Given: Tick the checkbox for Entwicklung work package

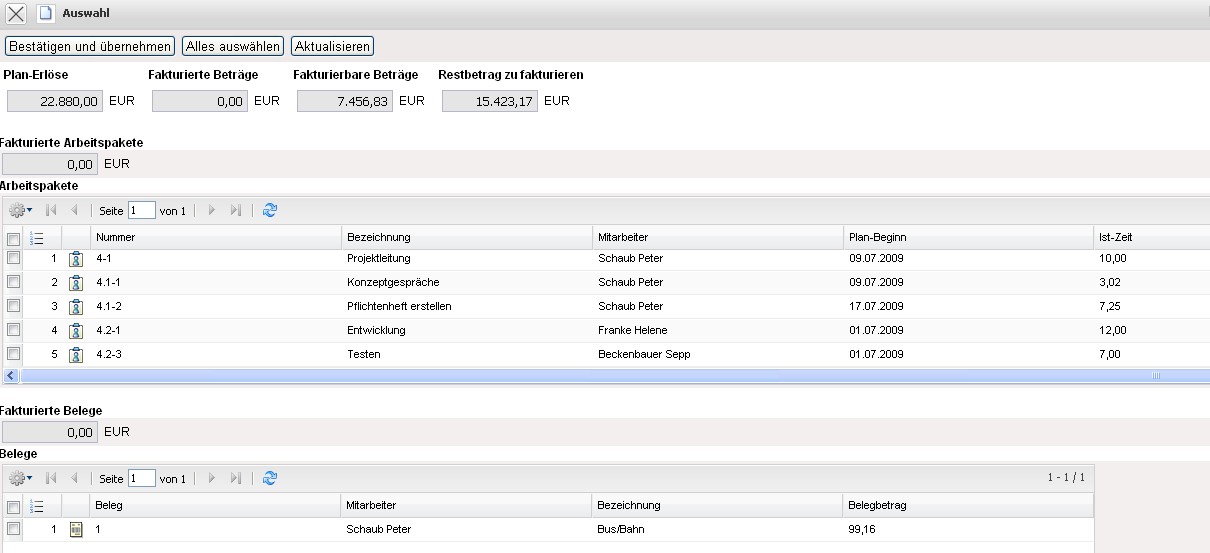Looking at the screenshot, I should pos(14,330).
